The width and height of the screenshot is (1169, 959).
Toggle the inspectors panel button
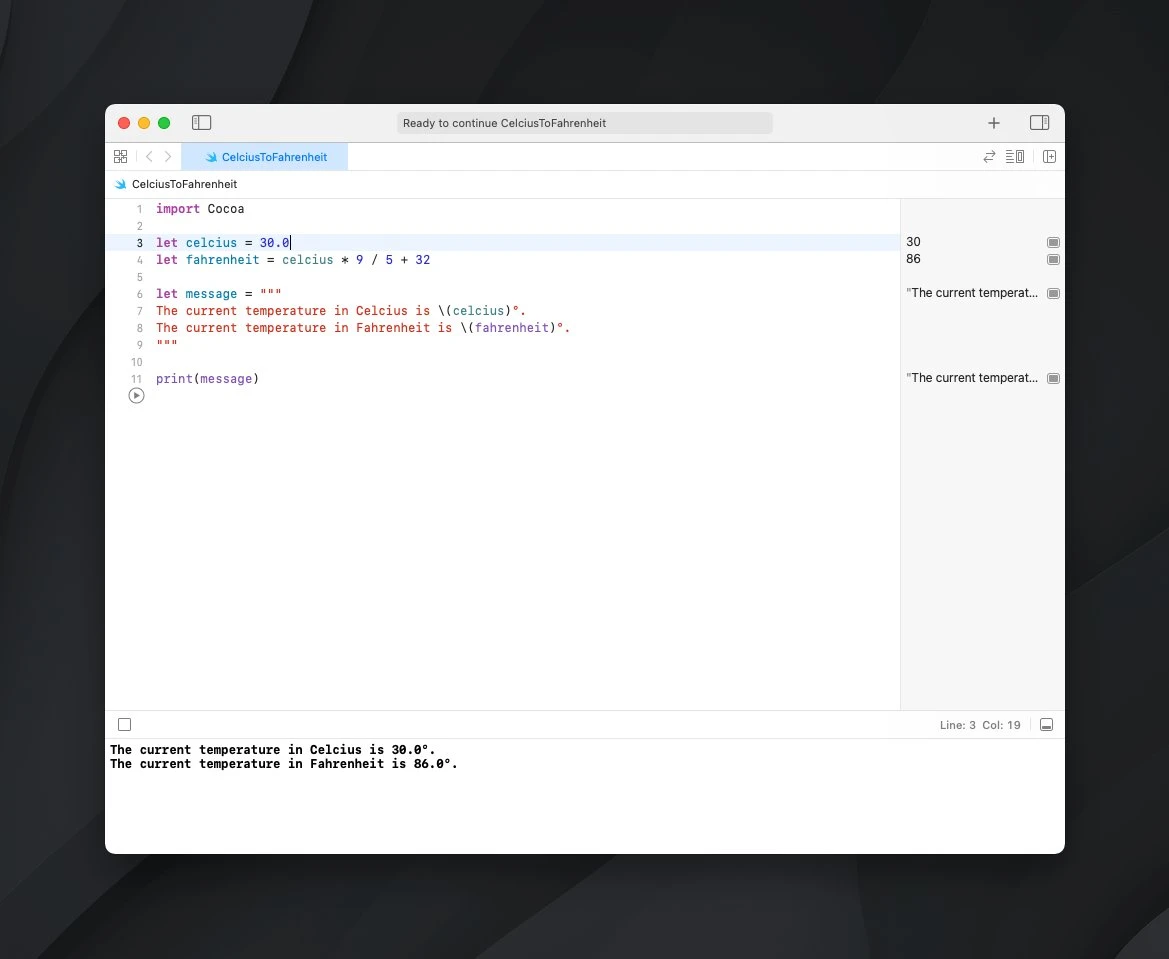pos(1039,123)
